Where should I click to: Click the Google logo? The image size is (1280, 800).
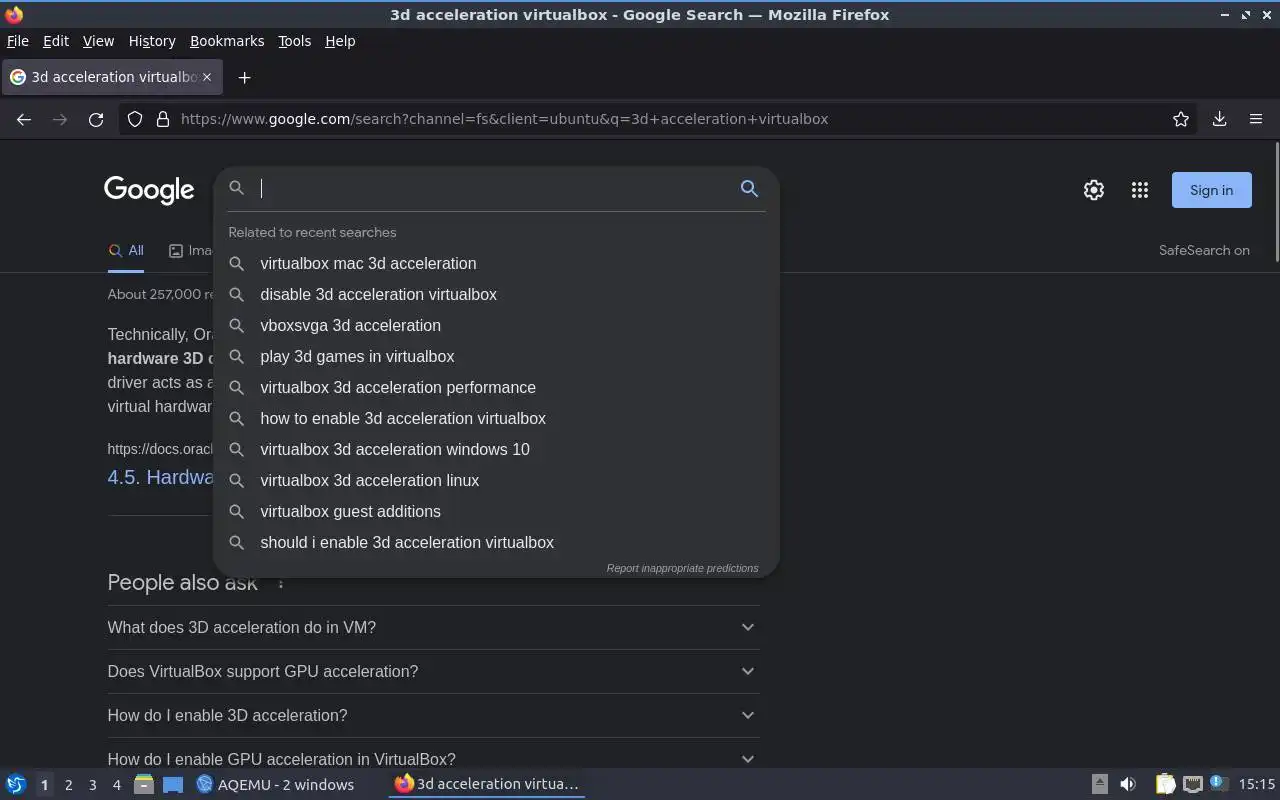tap(149, 190)
